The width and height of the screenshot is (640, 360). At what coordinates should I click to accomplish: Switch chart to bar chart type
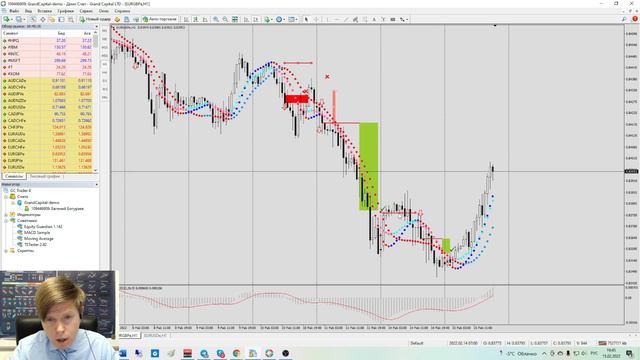(186, 19)
